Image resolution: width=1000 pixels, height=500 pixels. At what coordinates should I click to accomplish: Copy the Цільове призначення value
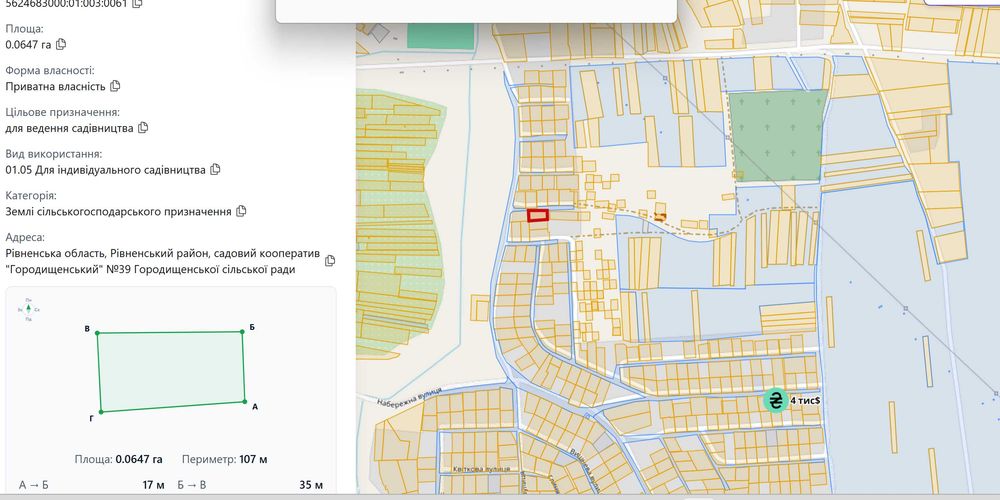pyautogui.click(x=143, y=128)
